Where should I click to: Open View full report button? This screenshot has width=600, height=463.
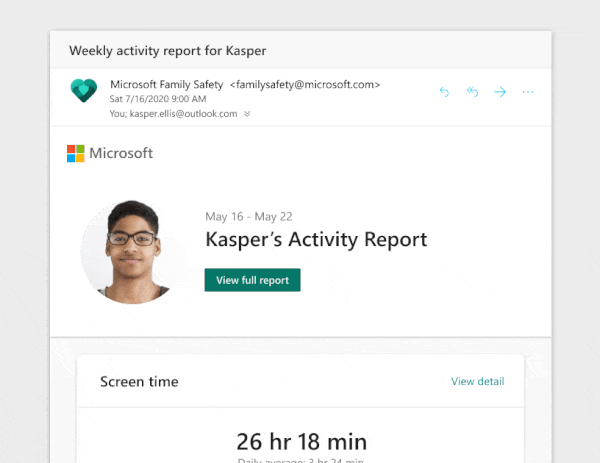coord(253,280)
